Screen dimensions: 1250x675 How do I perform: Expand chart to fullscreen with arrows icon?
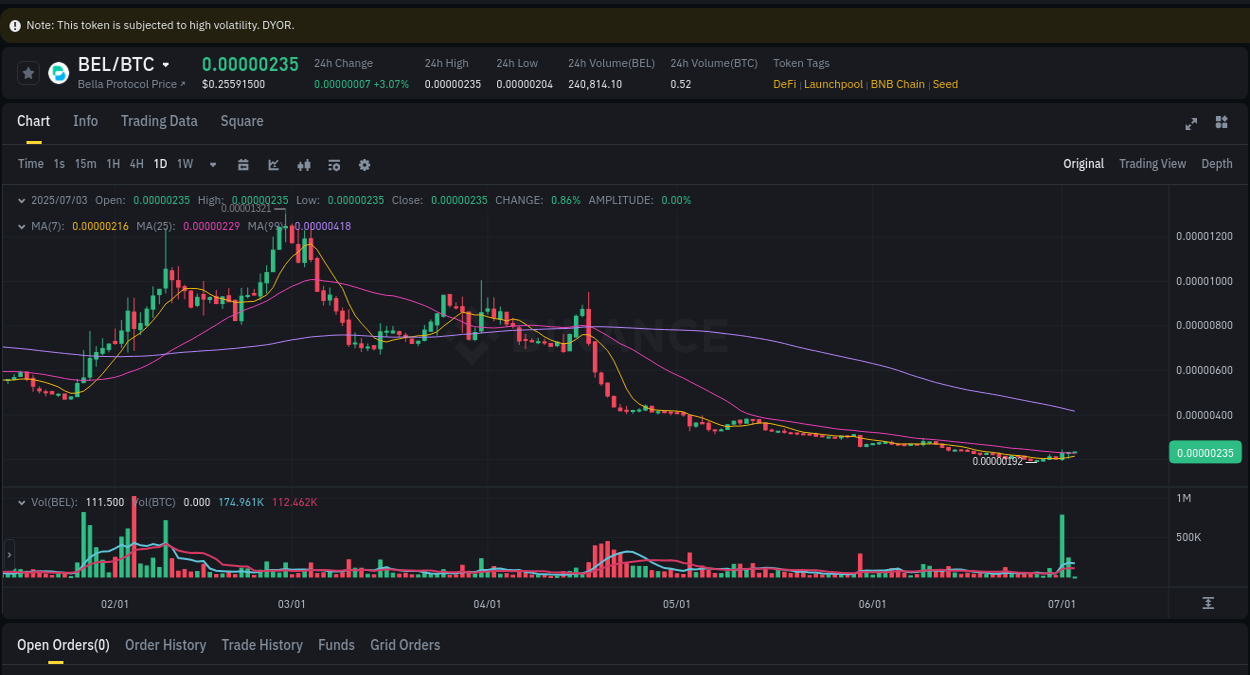point(1190,124)
